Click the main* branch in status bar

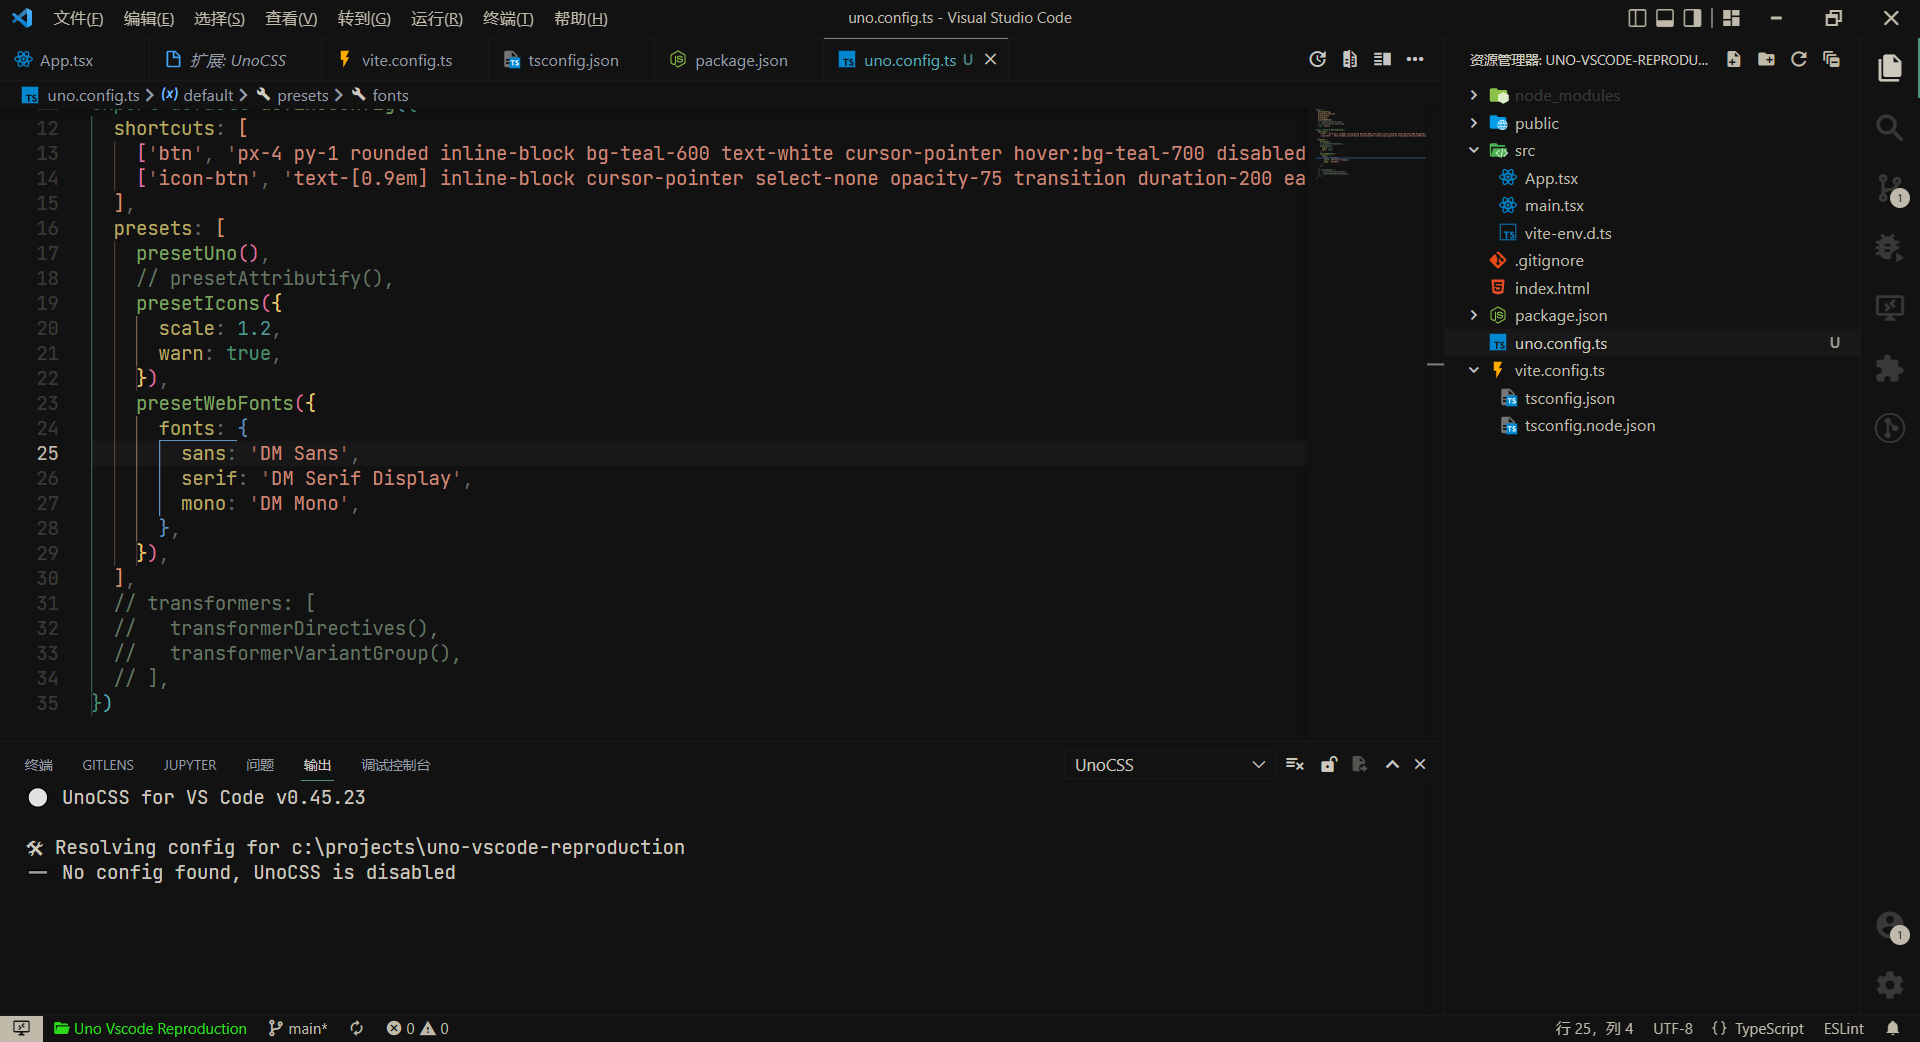tap(298, 1028)
